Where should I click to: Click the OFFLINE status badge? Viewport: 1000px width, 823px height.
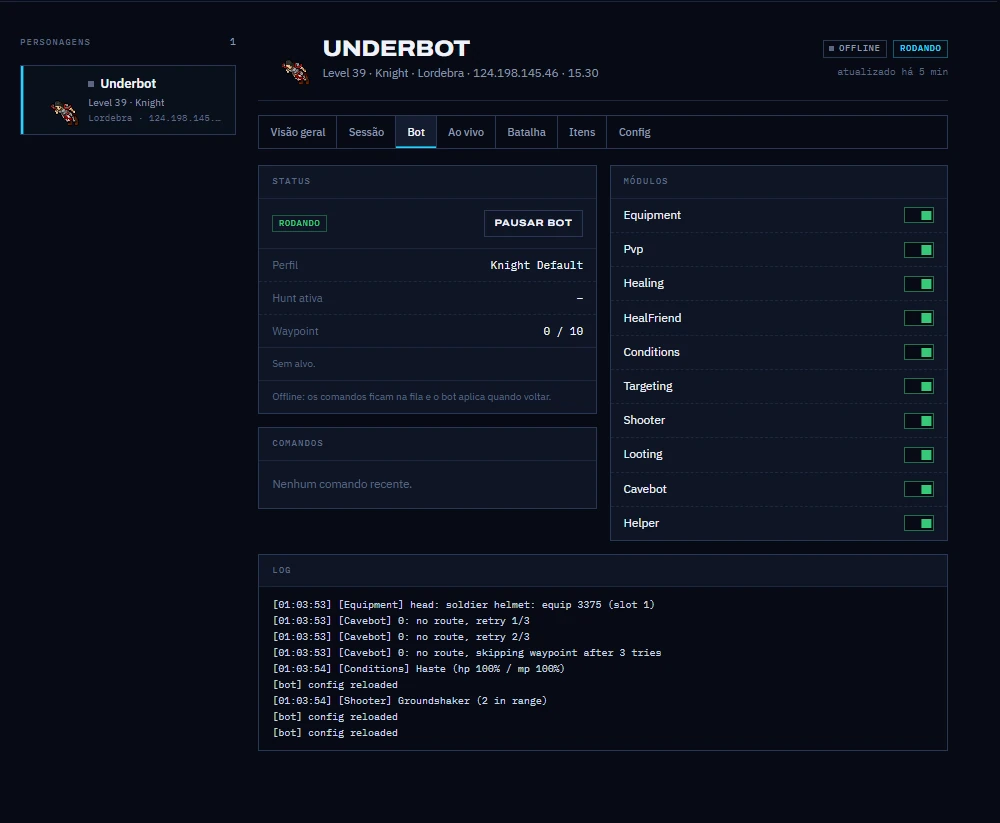point(855,48)
